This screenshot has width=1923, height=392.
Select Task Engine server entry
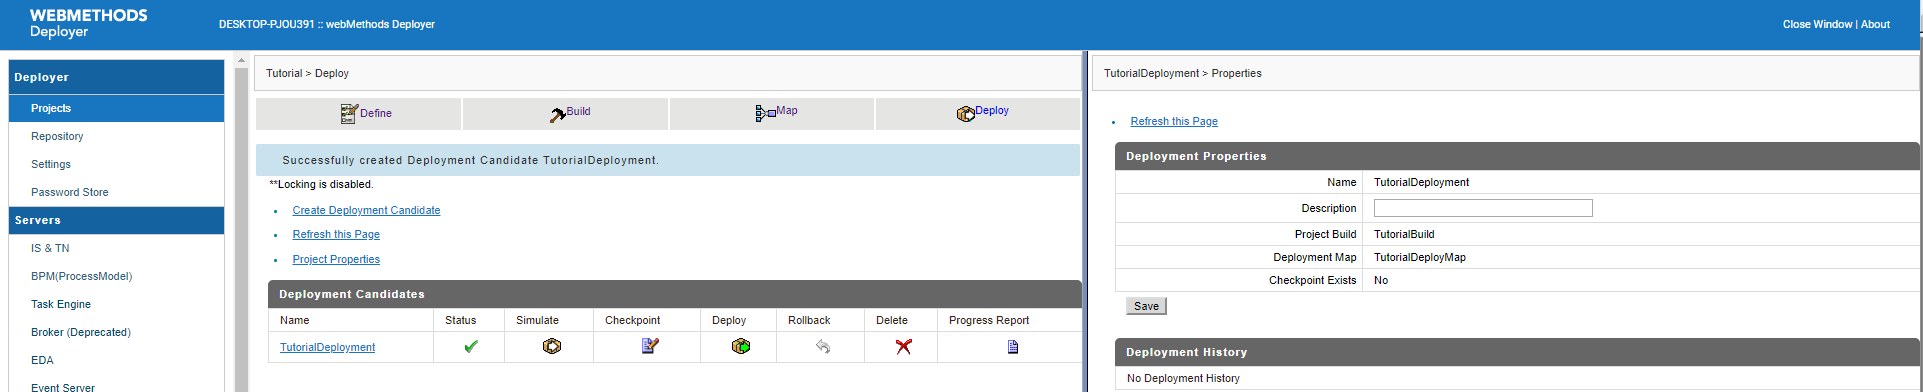click(61, 304)
